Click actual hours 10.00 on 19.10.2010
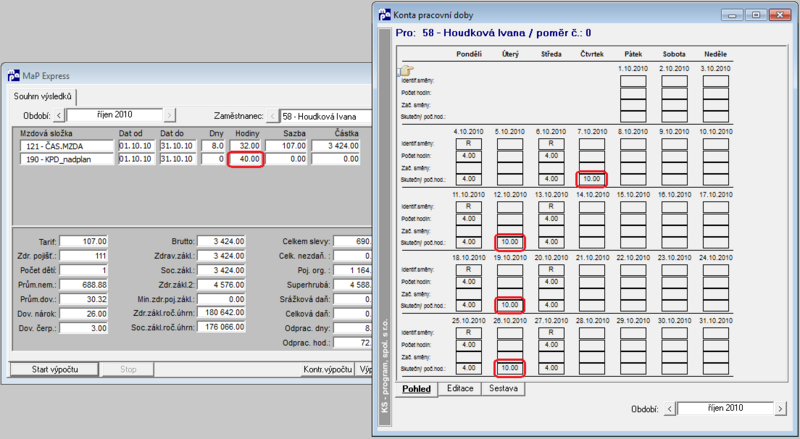 [510, 305]
